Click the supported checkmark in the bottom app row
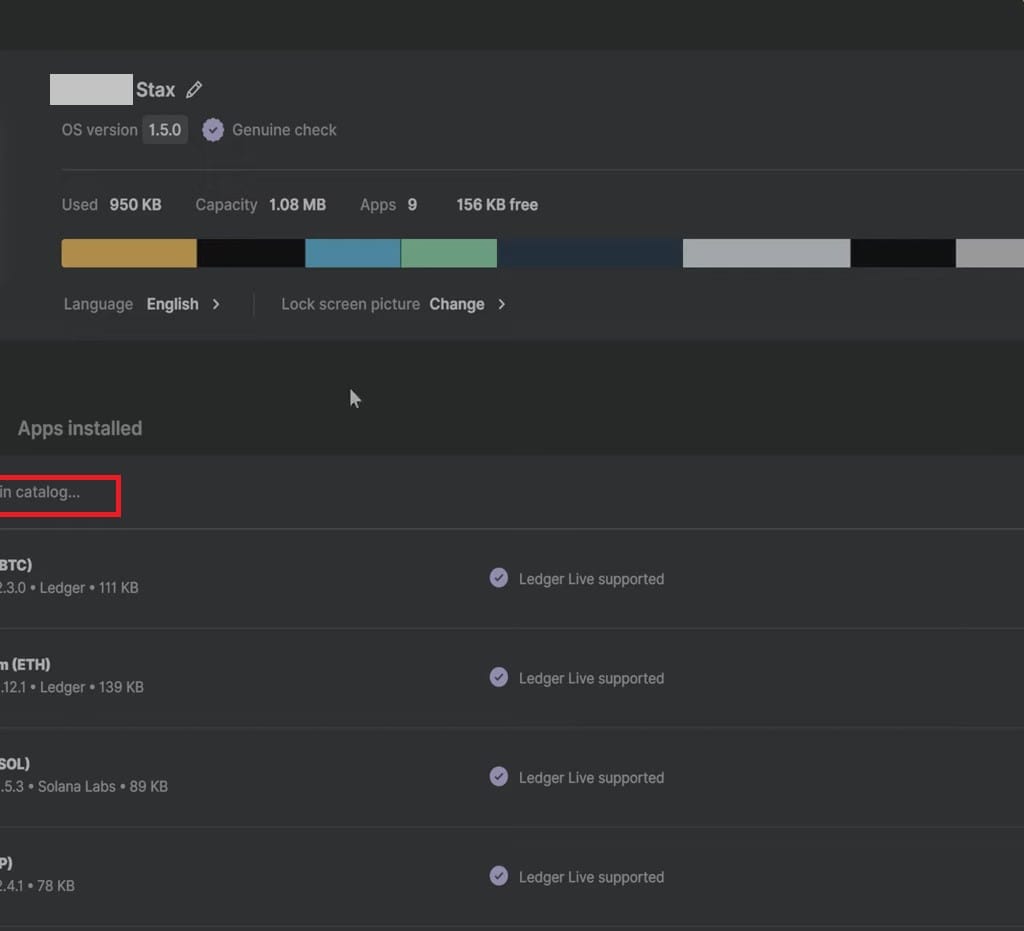Screen dimensions: 1024x931 coord(498,876)
